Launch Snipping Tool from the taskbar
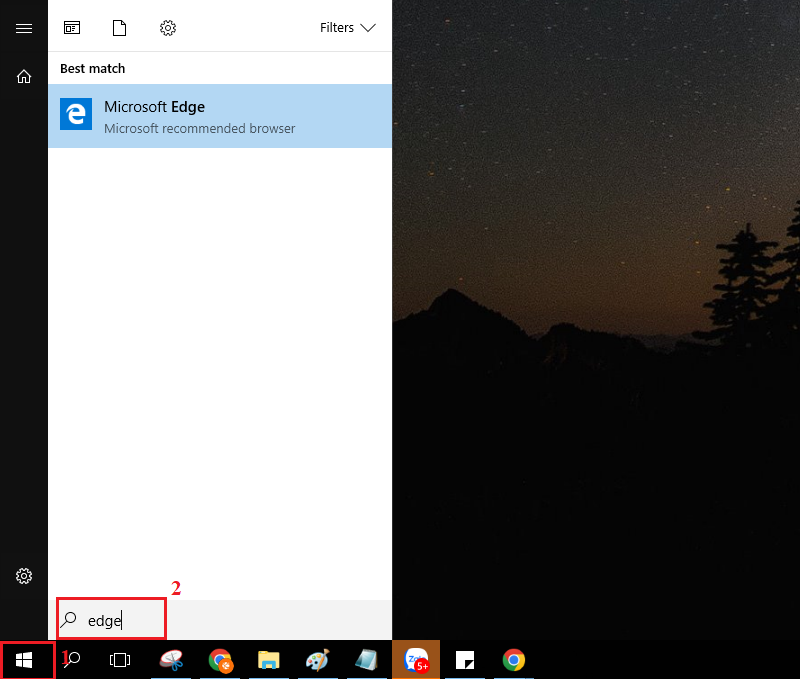Image resolution: width=800 pixels, height=679 pixels. click(x=171, y=660)
